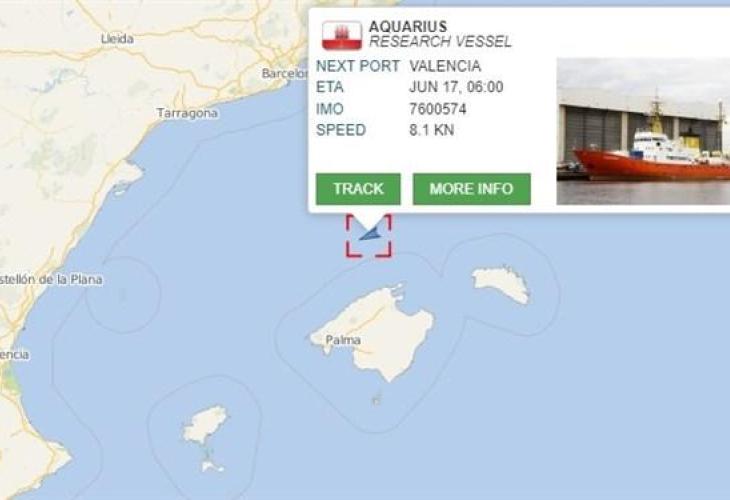Click the red selection bracket around the ship

coord(368,236)
